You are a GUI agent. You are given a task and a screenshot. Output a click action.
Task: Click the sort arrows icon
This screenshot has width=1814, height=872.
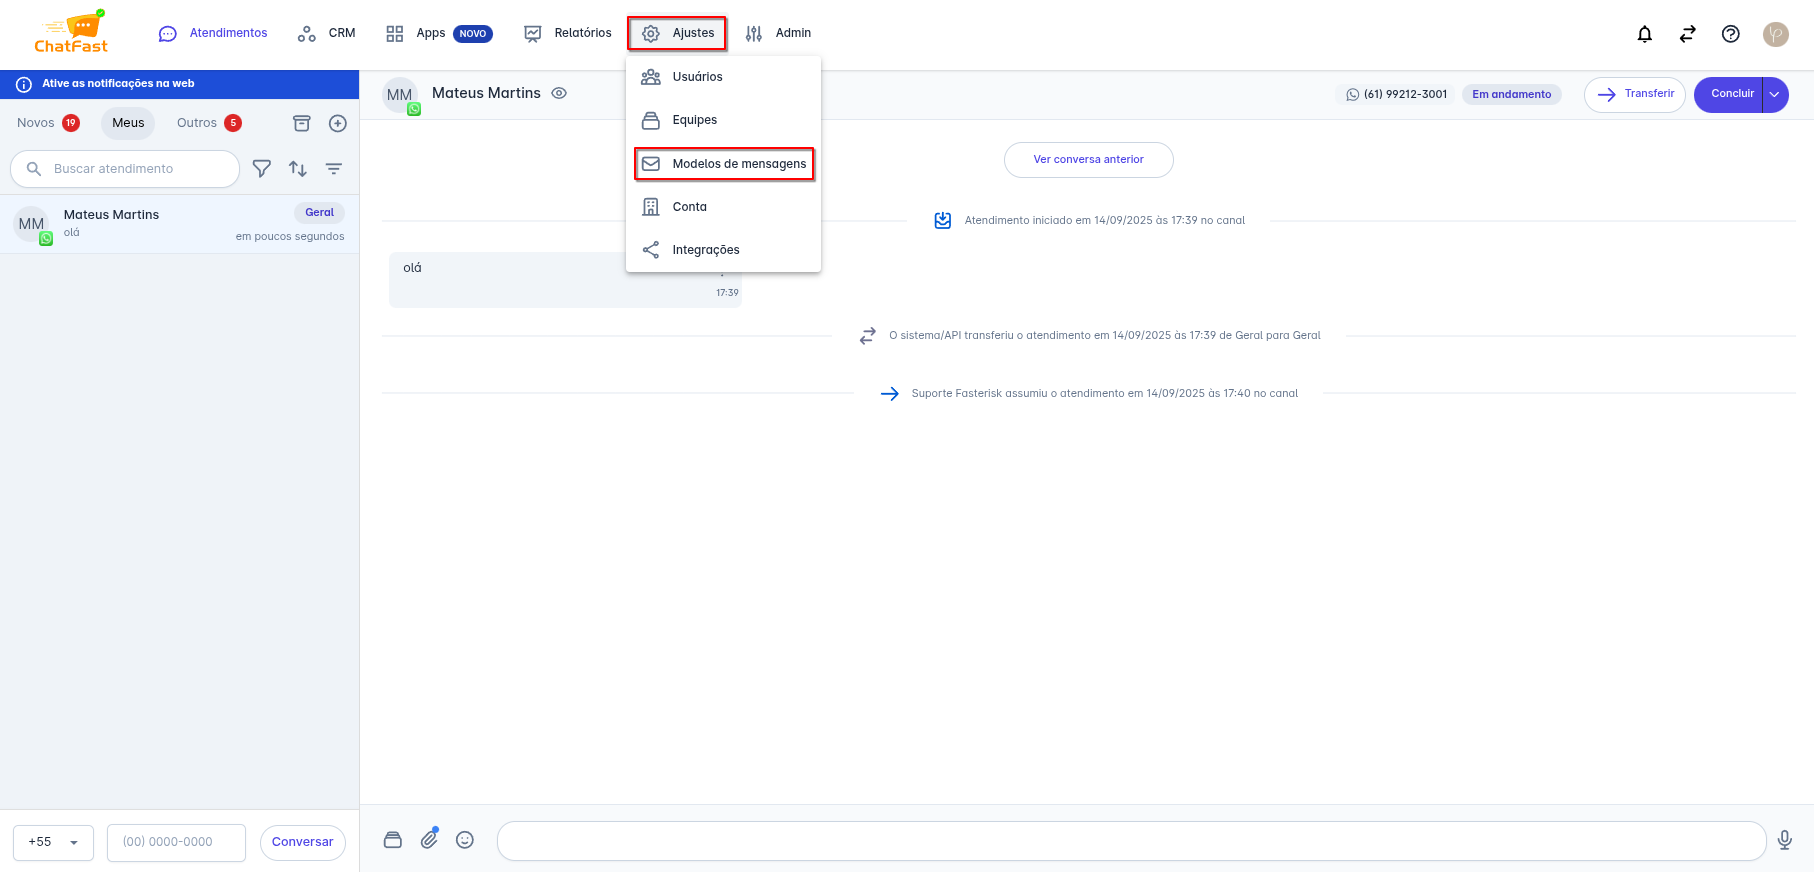(298, 169)
